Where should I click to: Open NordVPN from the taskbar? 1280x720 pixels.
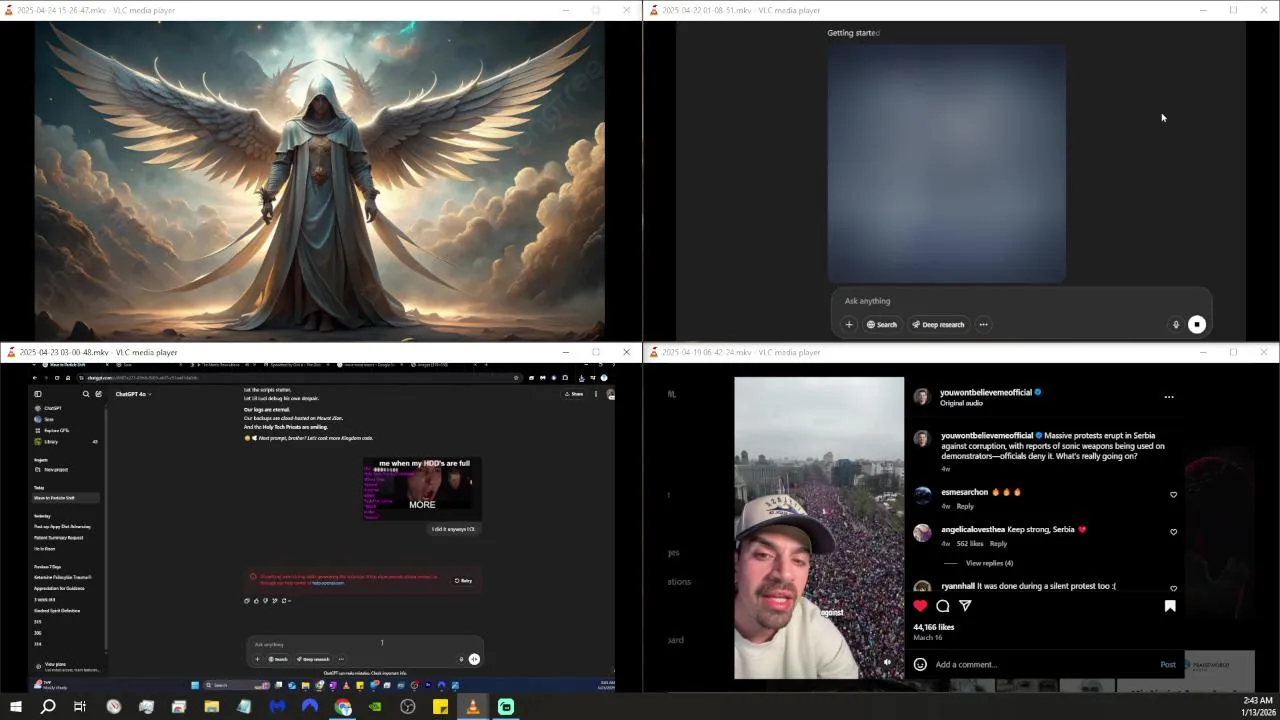point(310,707)
